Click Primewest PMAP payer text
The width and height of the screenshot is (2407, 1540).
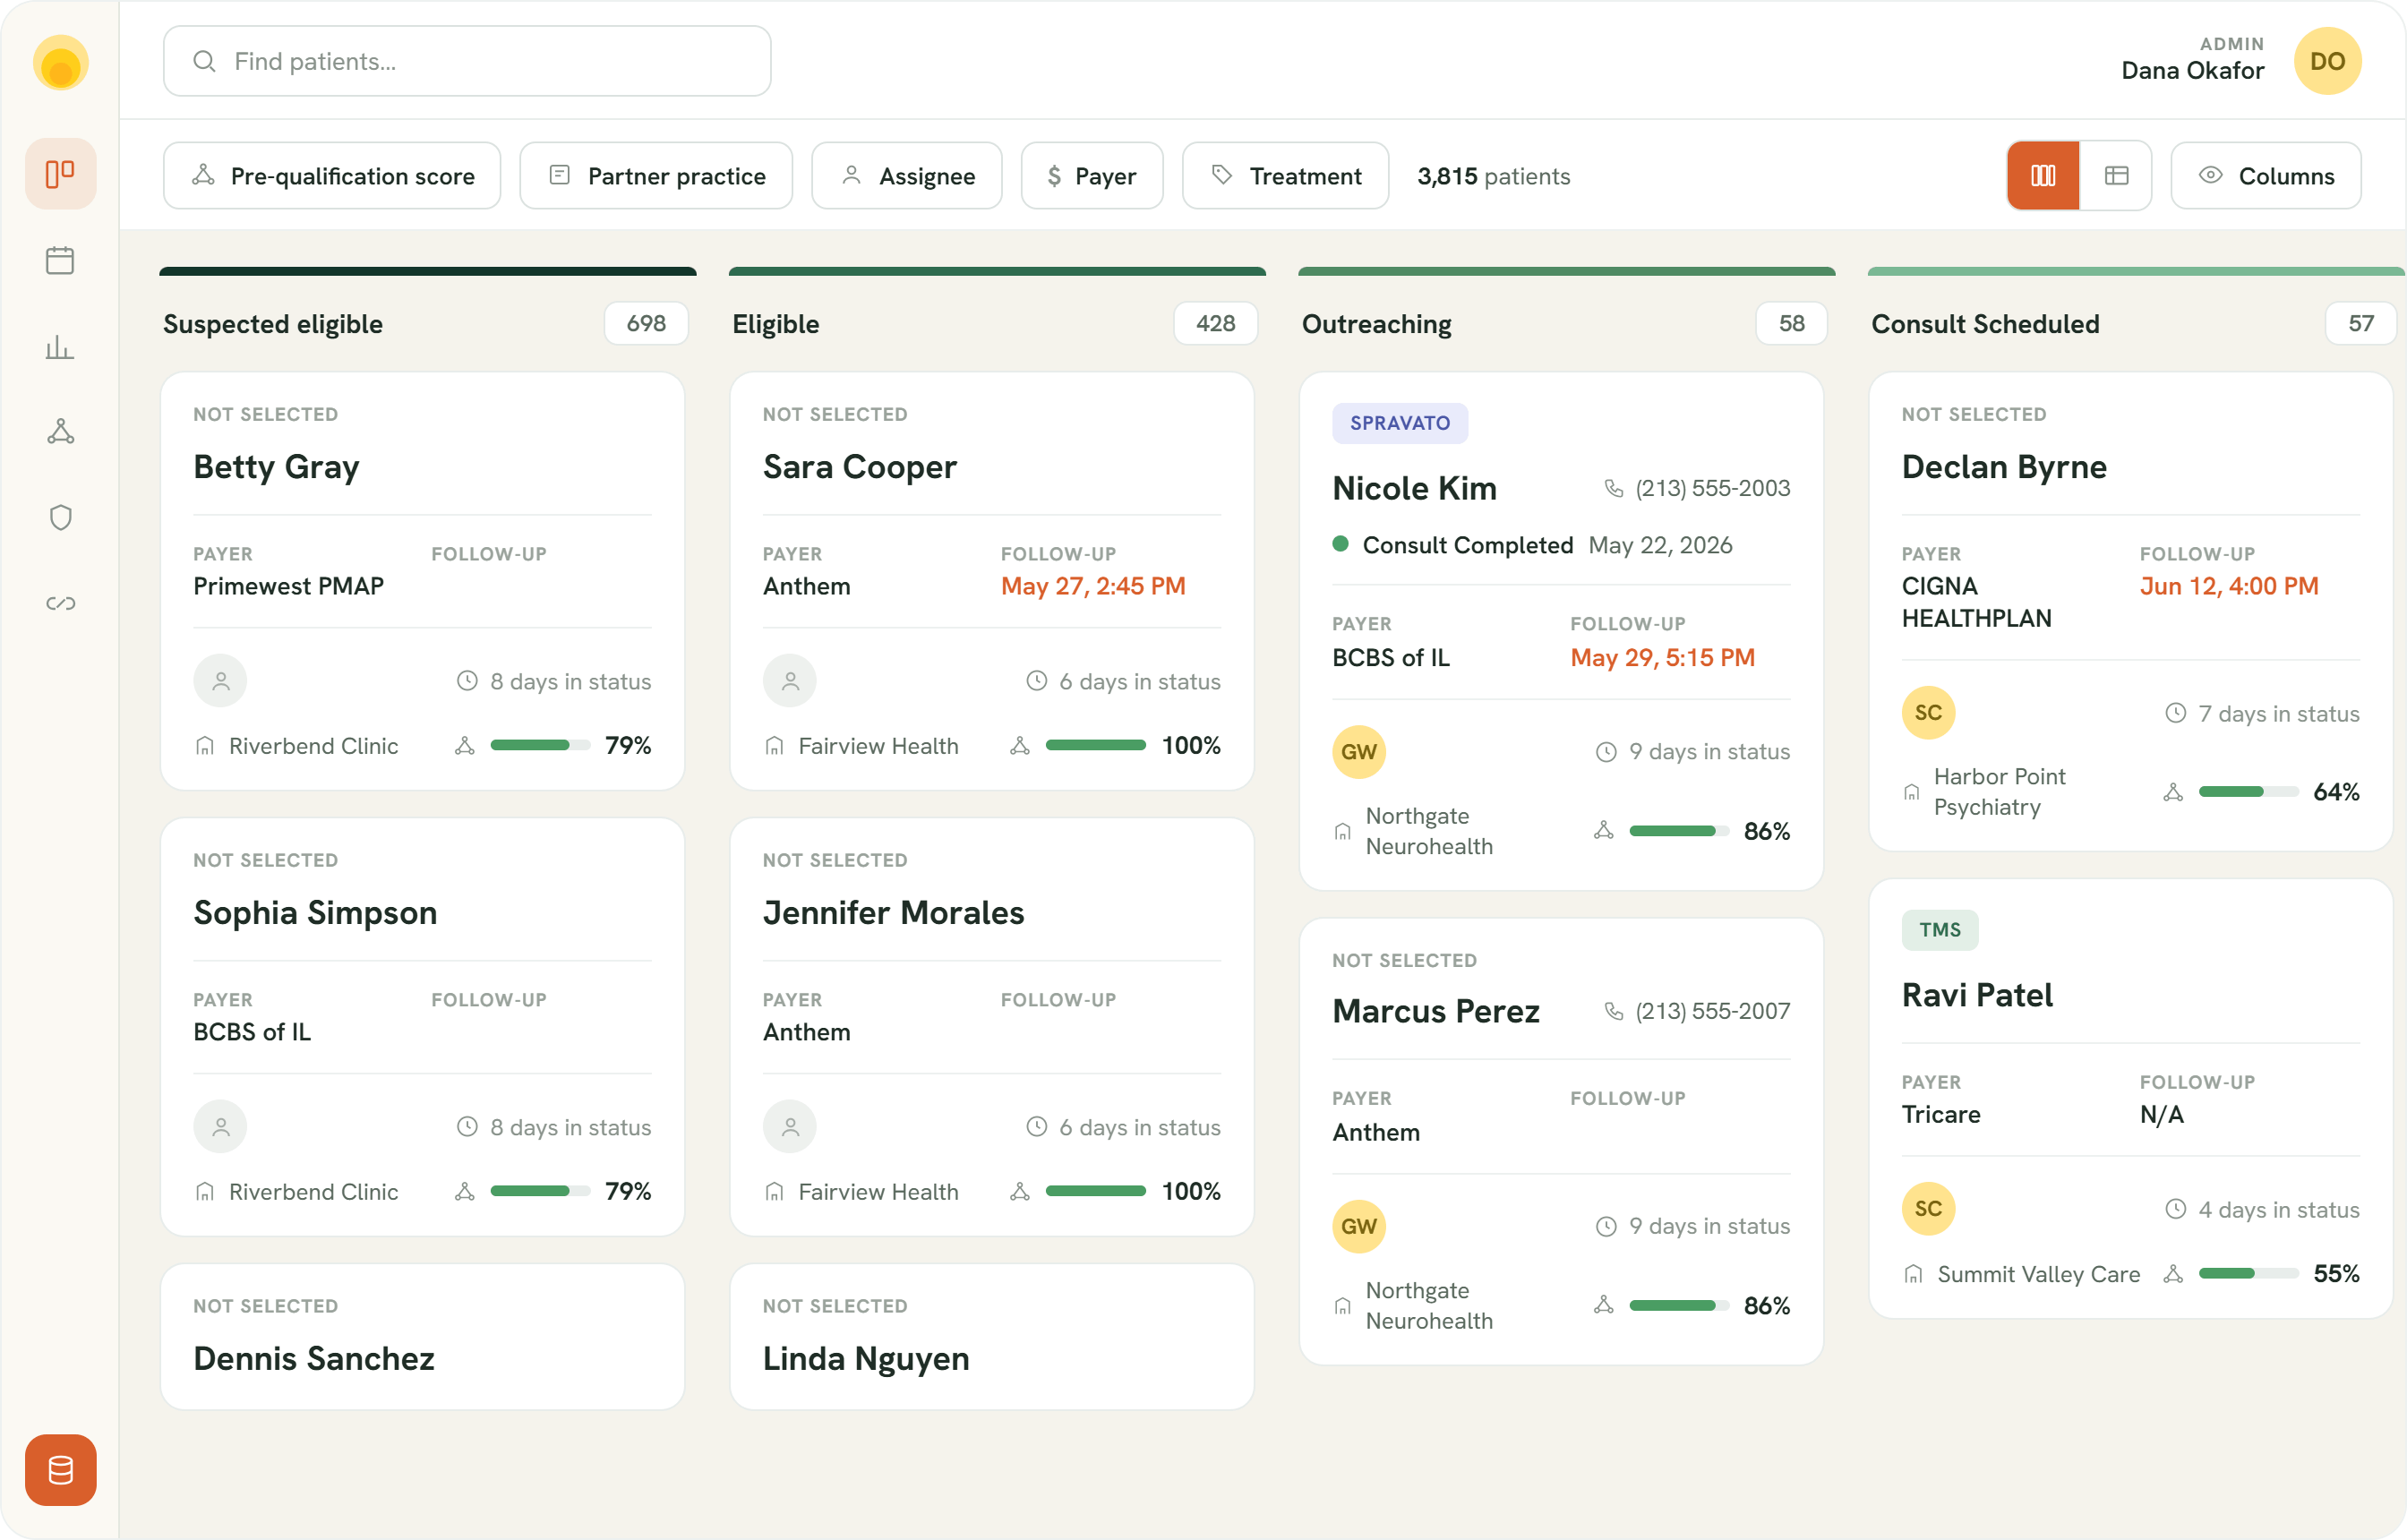(x=288, y=586)
